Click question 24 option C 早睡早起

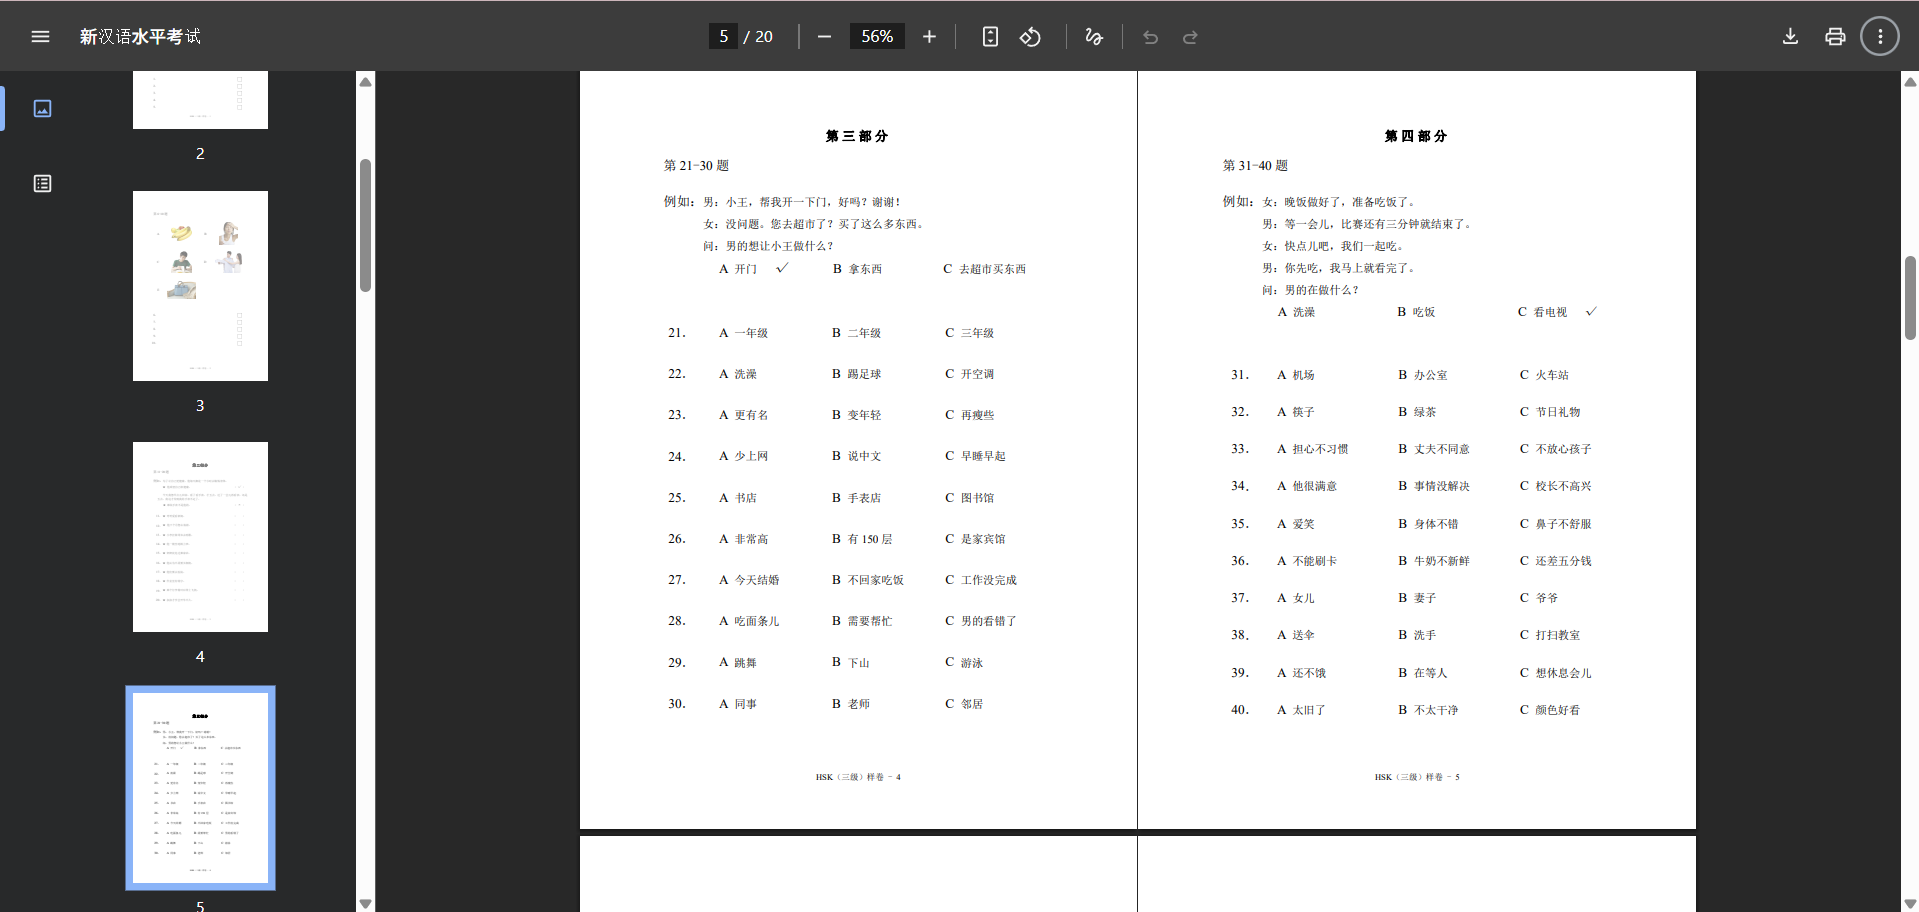tap(976, 456)
